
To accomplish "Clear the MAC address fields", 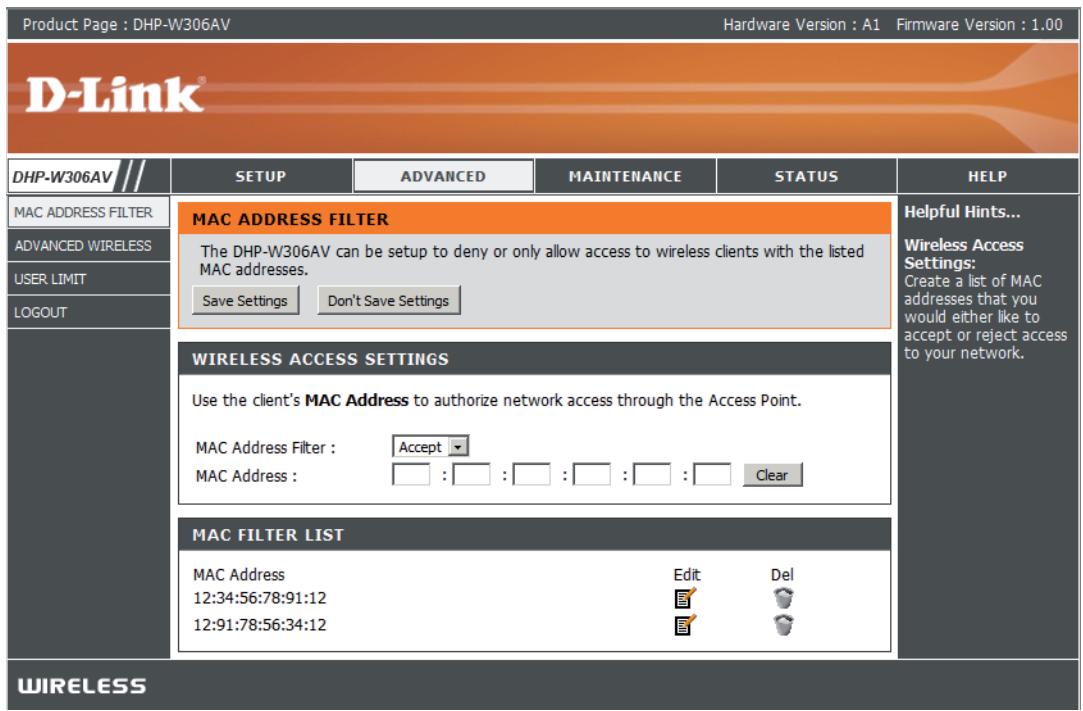I will (772, 475).
